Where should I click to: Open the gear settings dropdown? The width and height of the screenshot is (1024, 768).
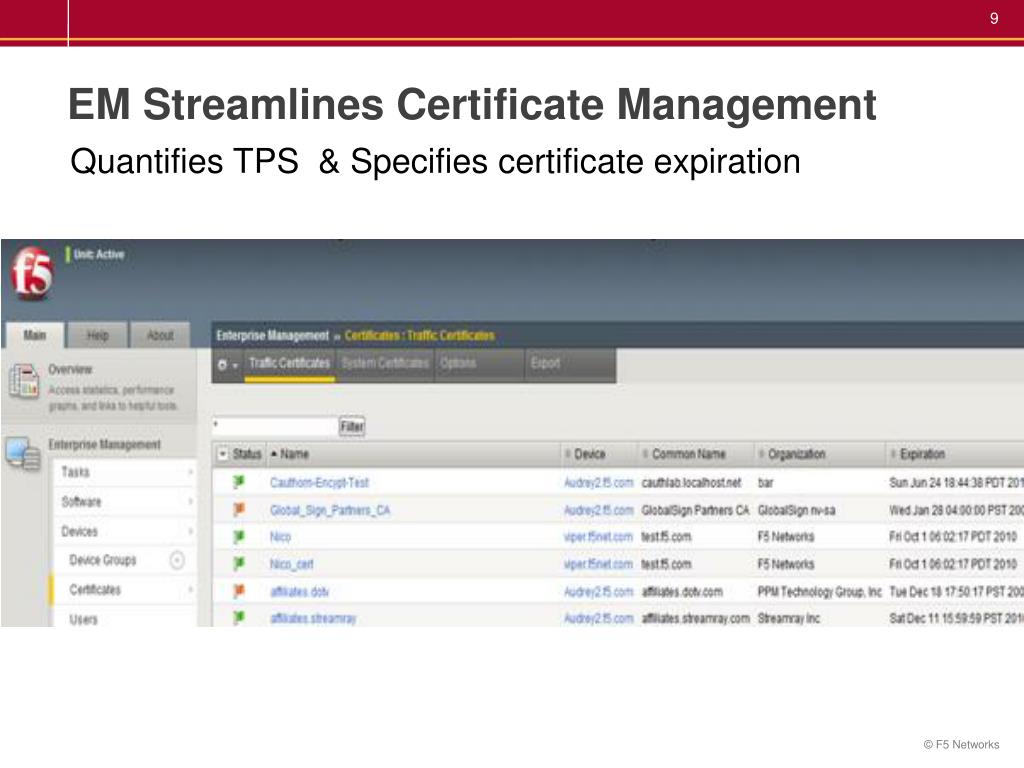[x=227, y=364]
